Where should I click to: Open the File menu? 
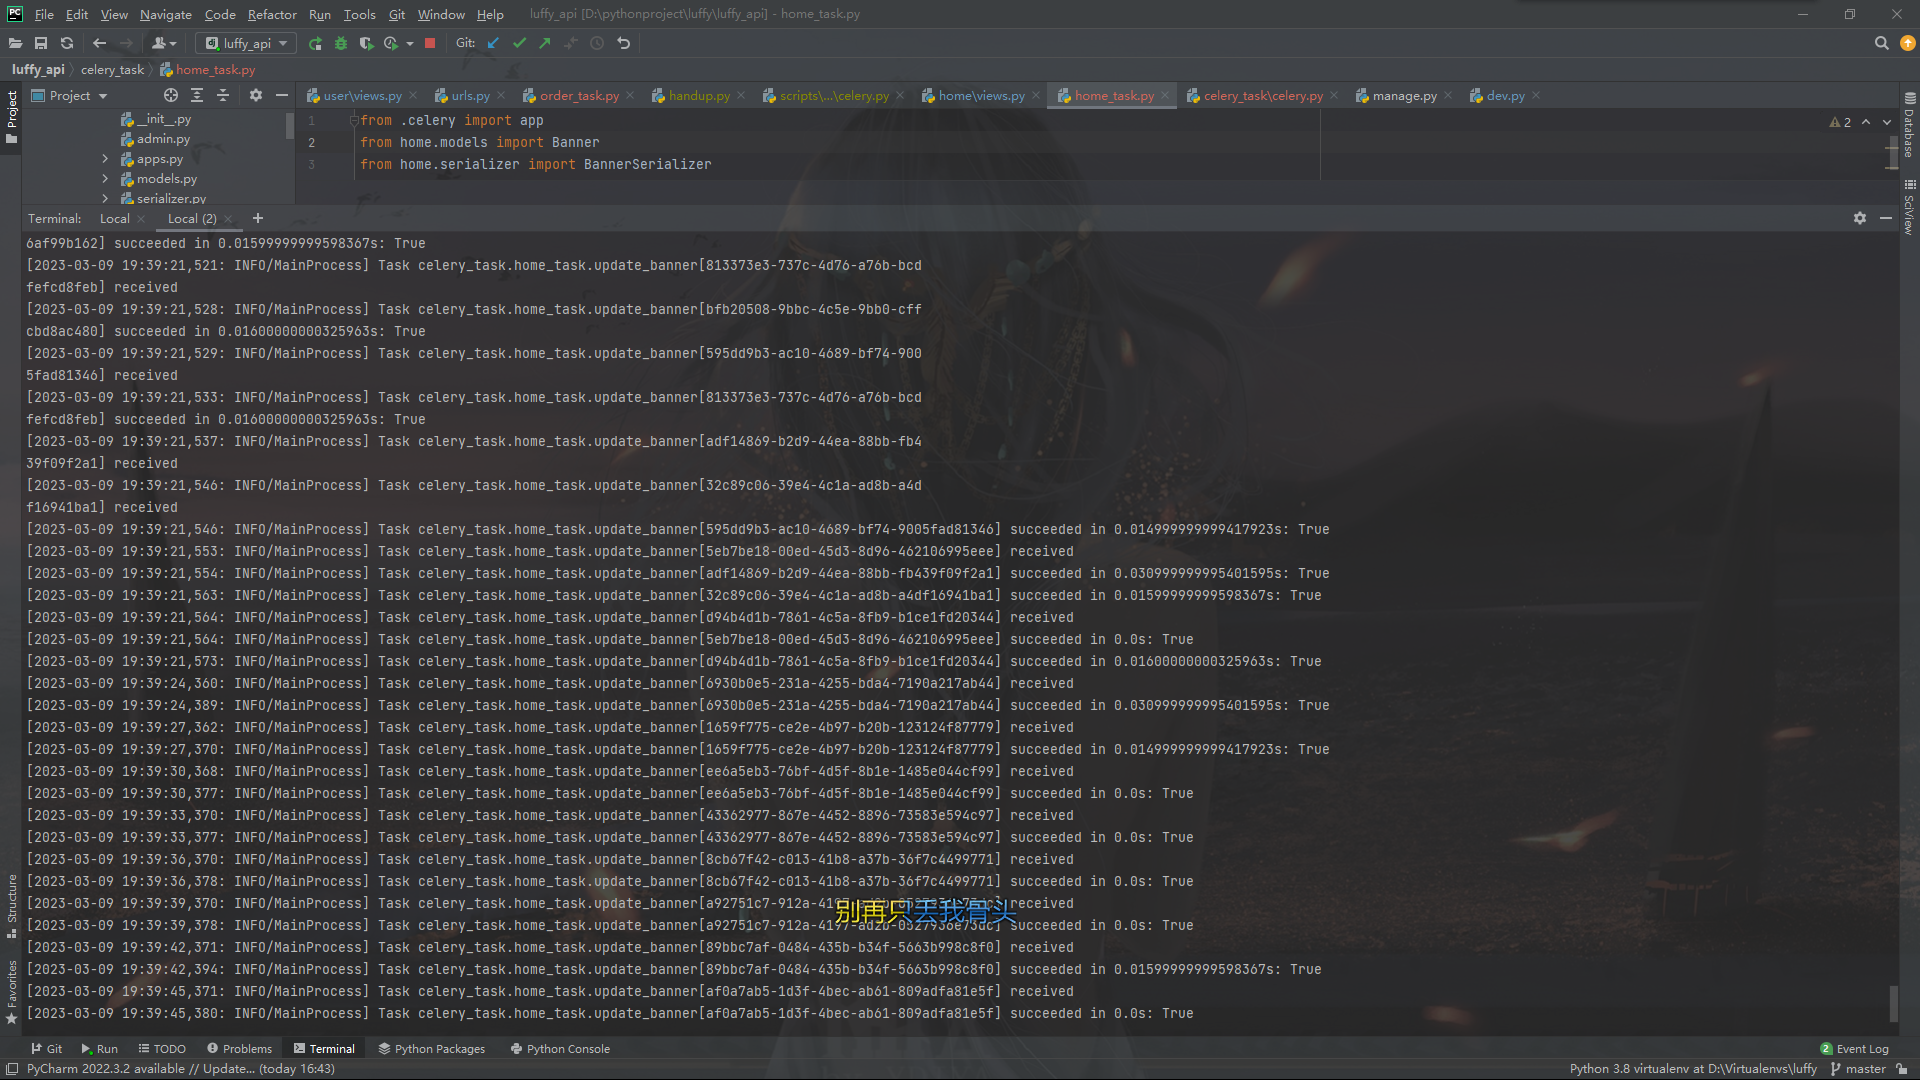click(x=44, y=14)
